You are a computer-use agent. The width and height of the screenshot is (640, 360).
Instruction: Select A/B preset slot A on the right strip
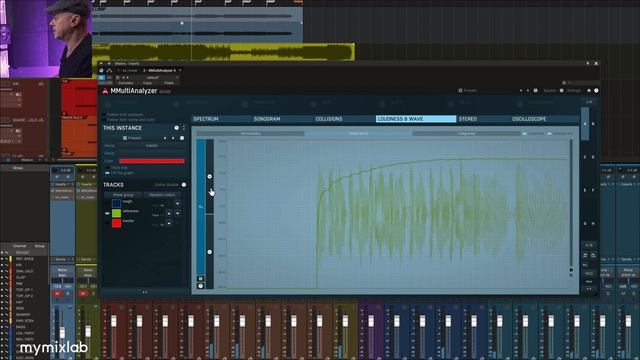pyautogui.click(x=585, y=124)
